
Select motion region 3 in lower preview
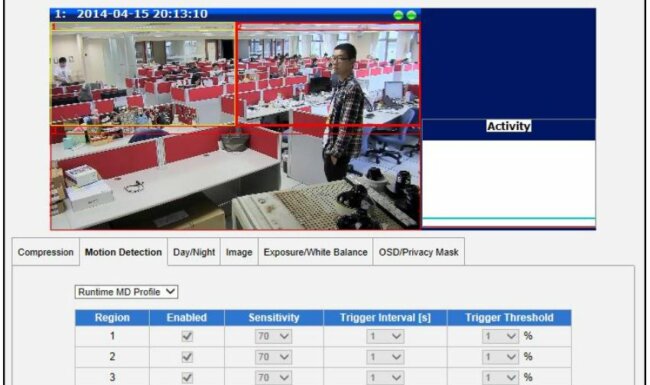click(235, 178)
